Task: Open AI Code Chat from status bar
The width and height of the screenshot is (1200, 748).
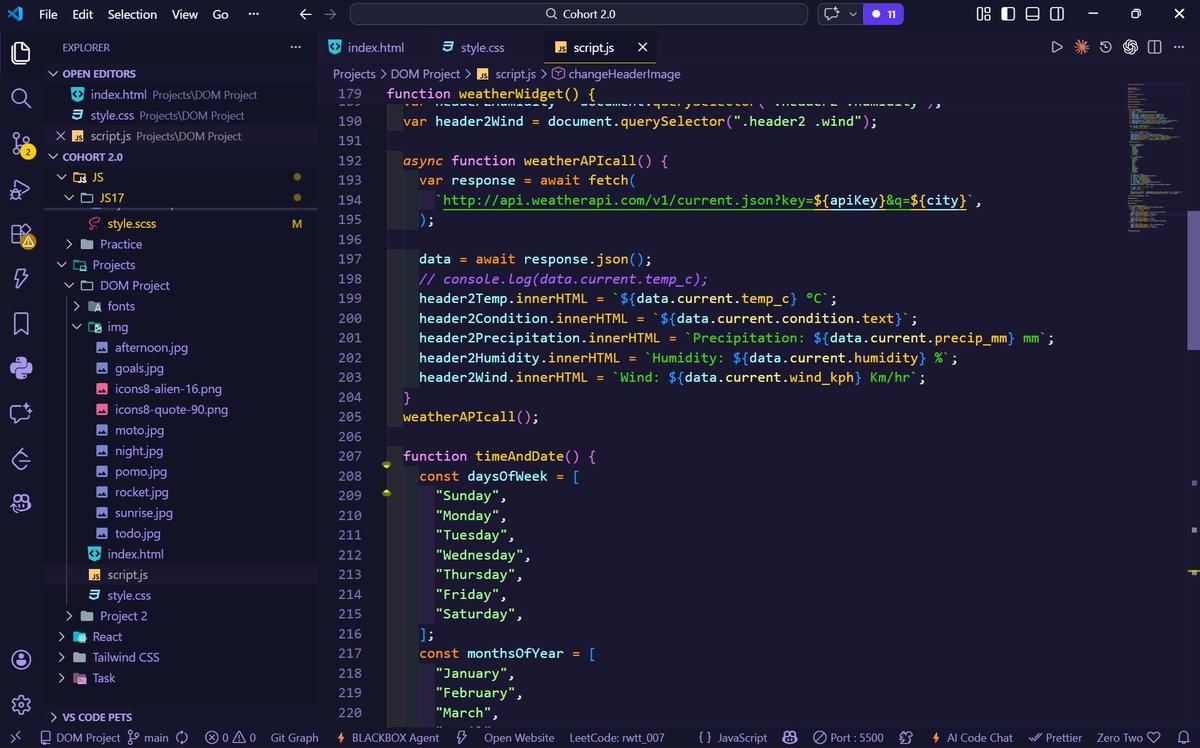Action: coord(970,738)
